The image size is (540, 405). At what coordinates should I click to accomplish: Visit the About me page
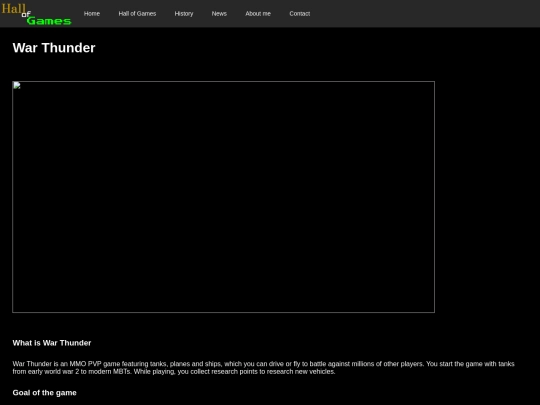258,14
